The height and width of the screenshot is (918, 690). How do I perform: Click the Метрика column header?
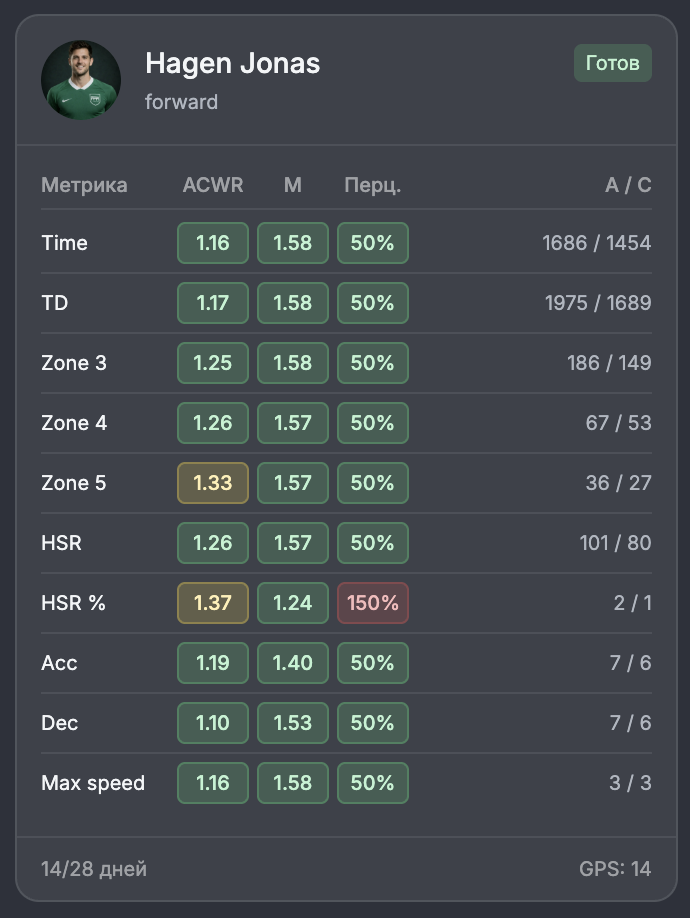pyautogui.click(x=84, y=185)
